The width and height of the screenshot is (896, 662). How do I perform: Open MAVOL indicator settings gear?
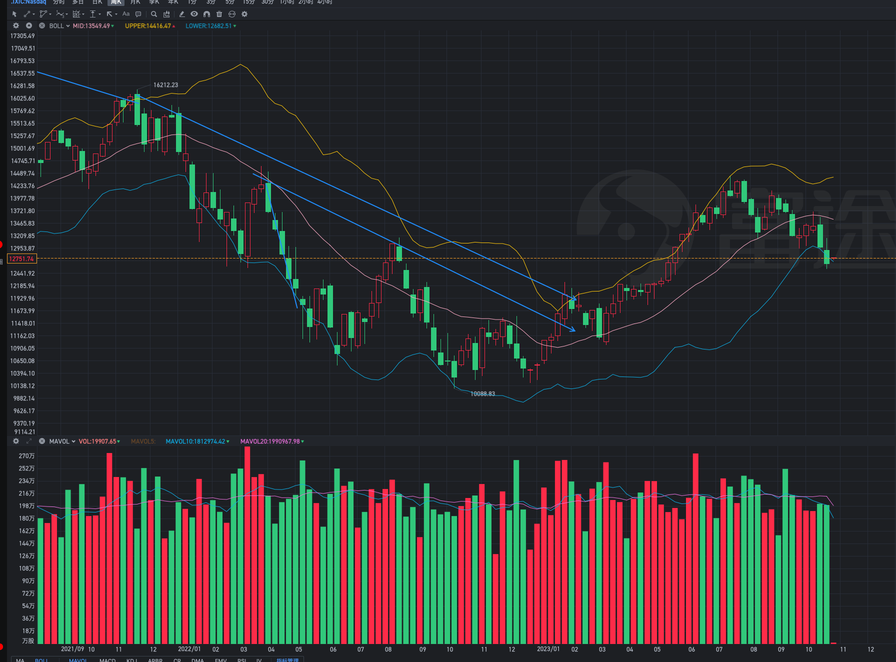tap(15, 441)
